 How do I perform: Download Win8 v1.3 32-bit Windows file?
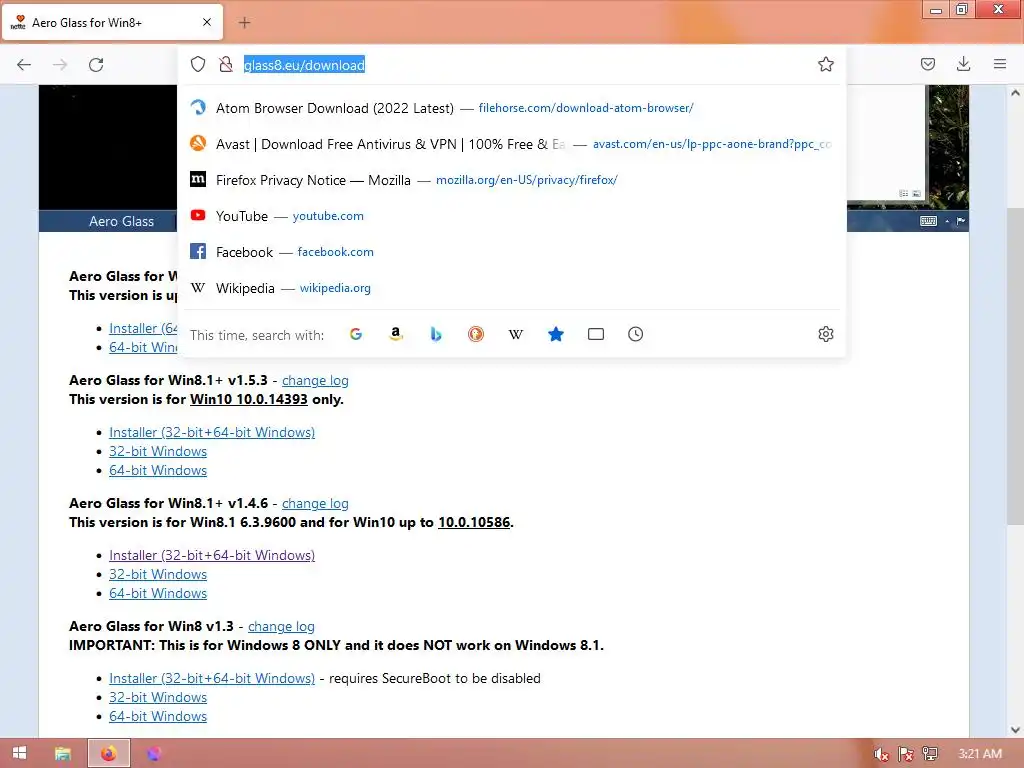(158, 697)
